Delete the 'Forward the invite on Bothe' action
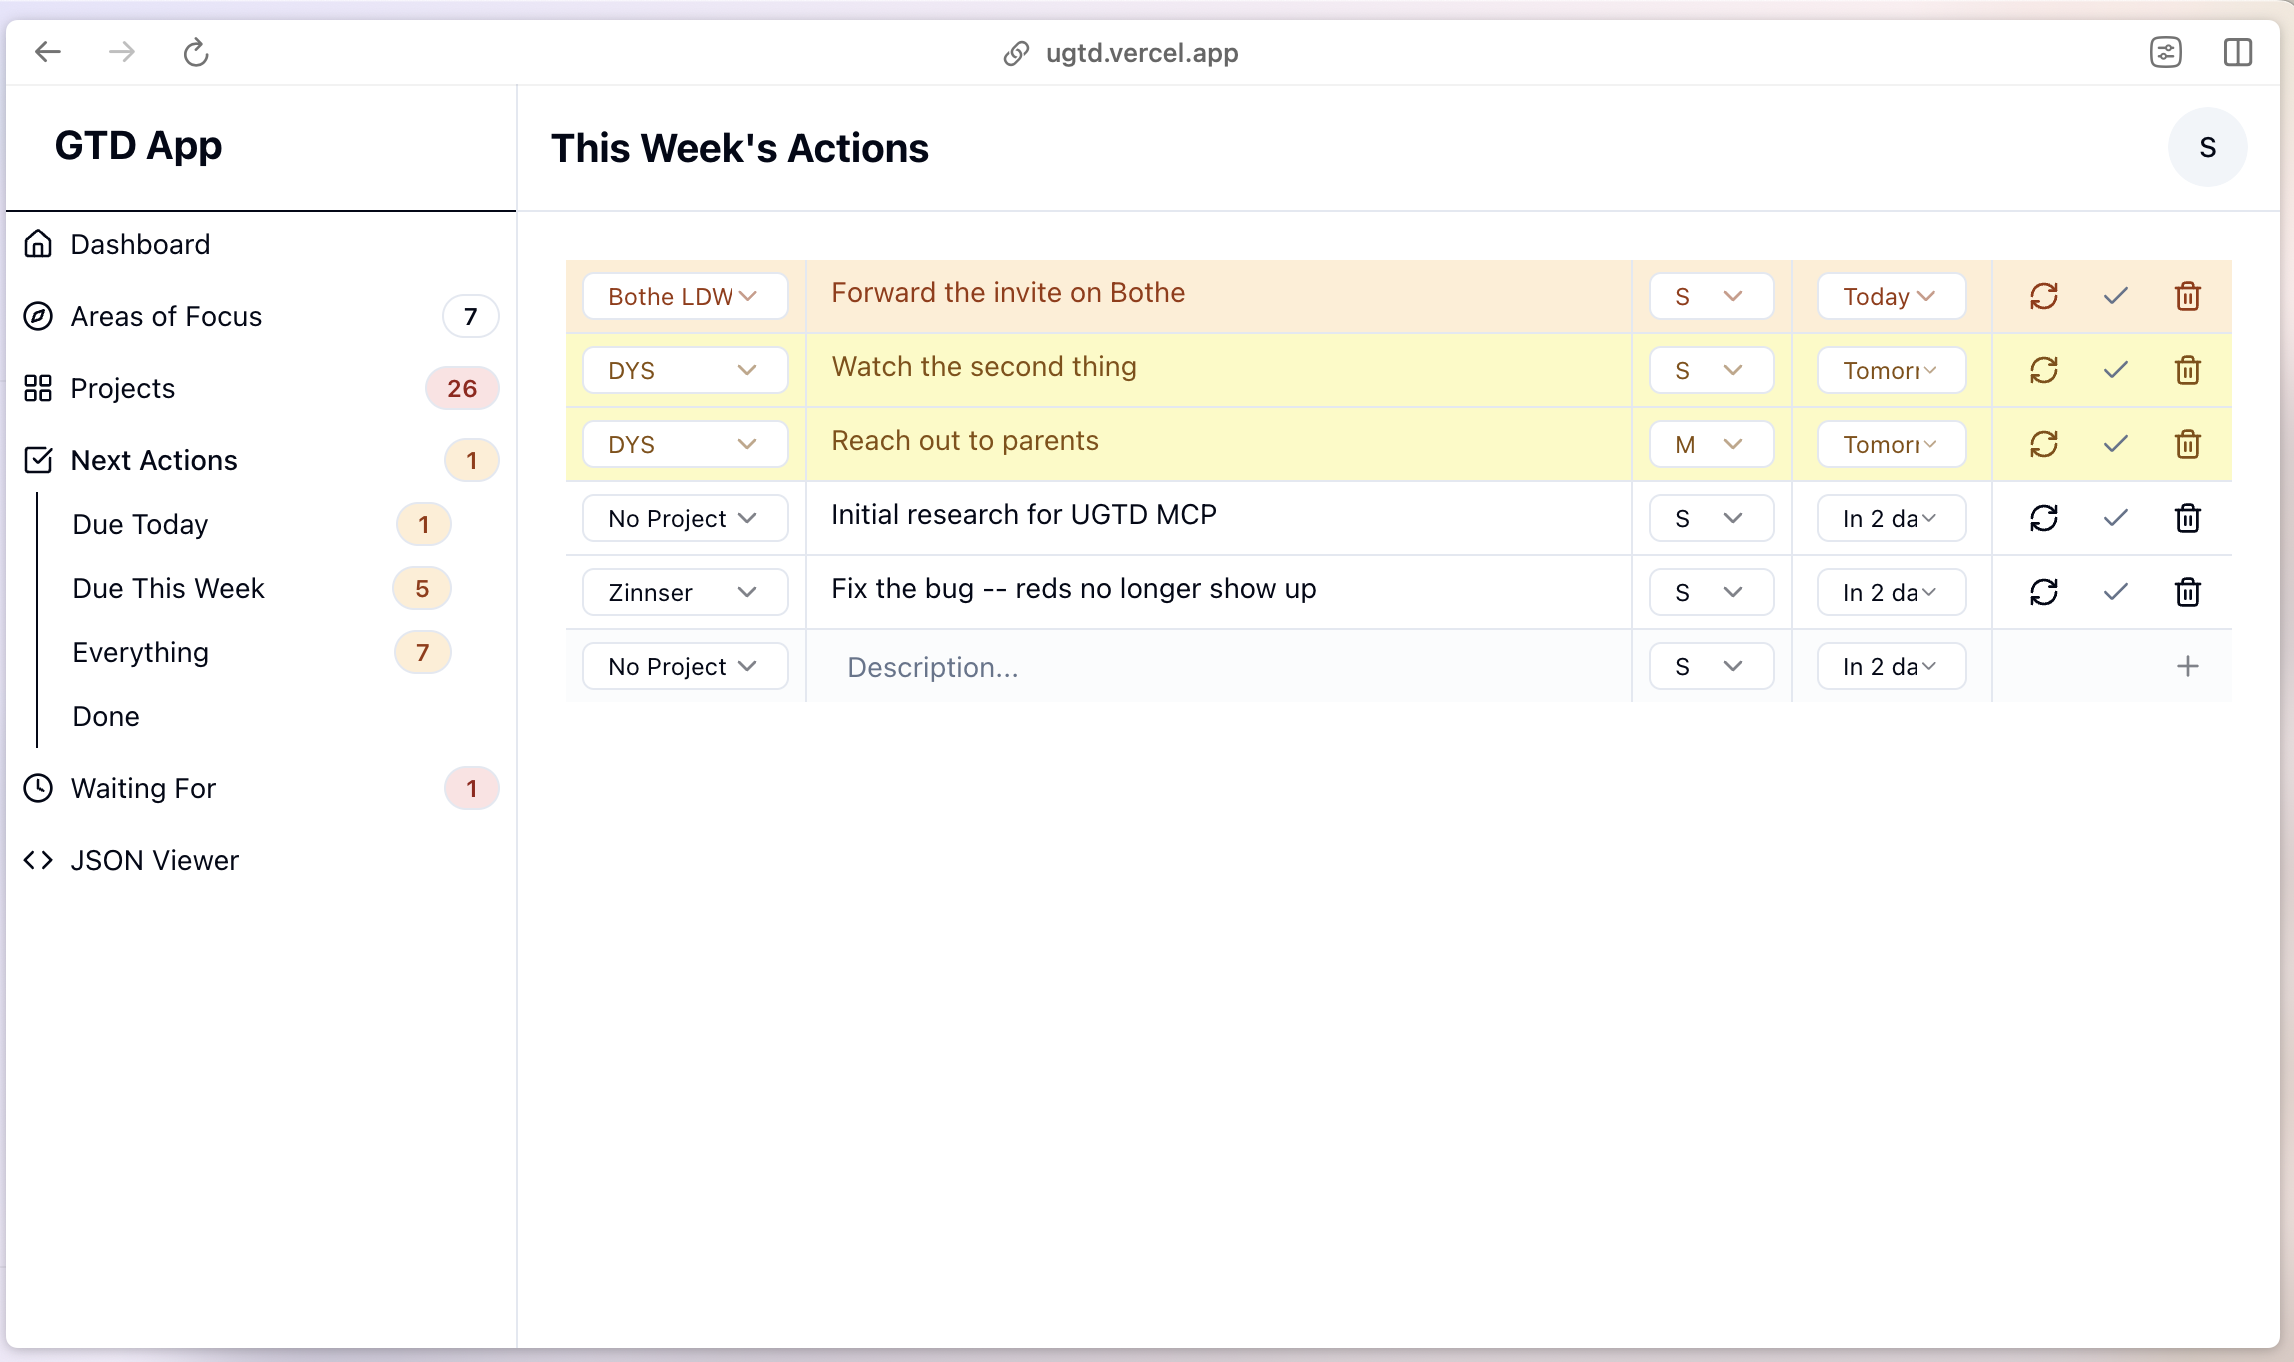Screen dimensions: 2294x1362 2187,296
